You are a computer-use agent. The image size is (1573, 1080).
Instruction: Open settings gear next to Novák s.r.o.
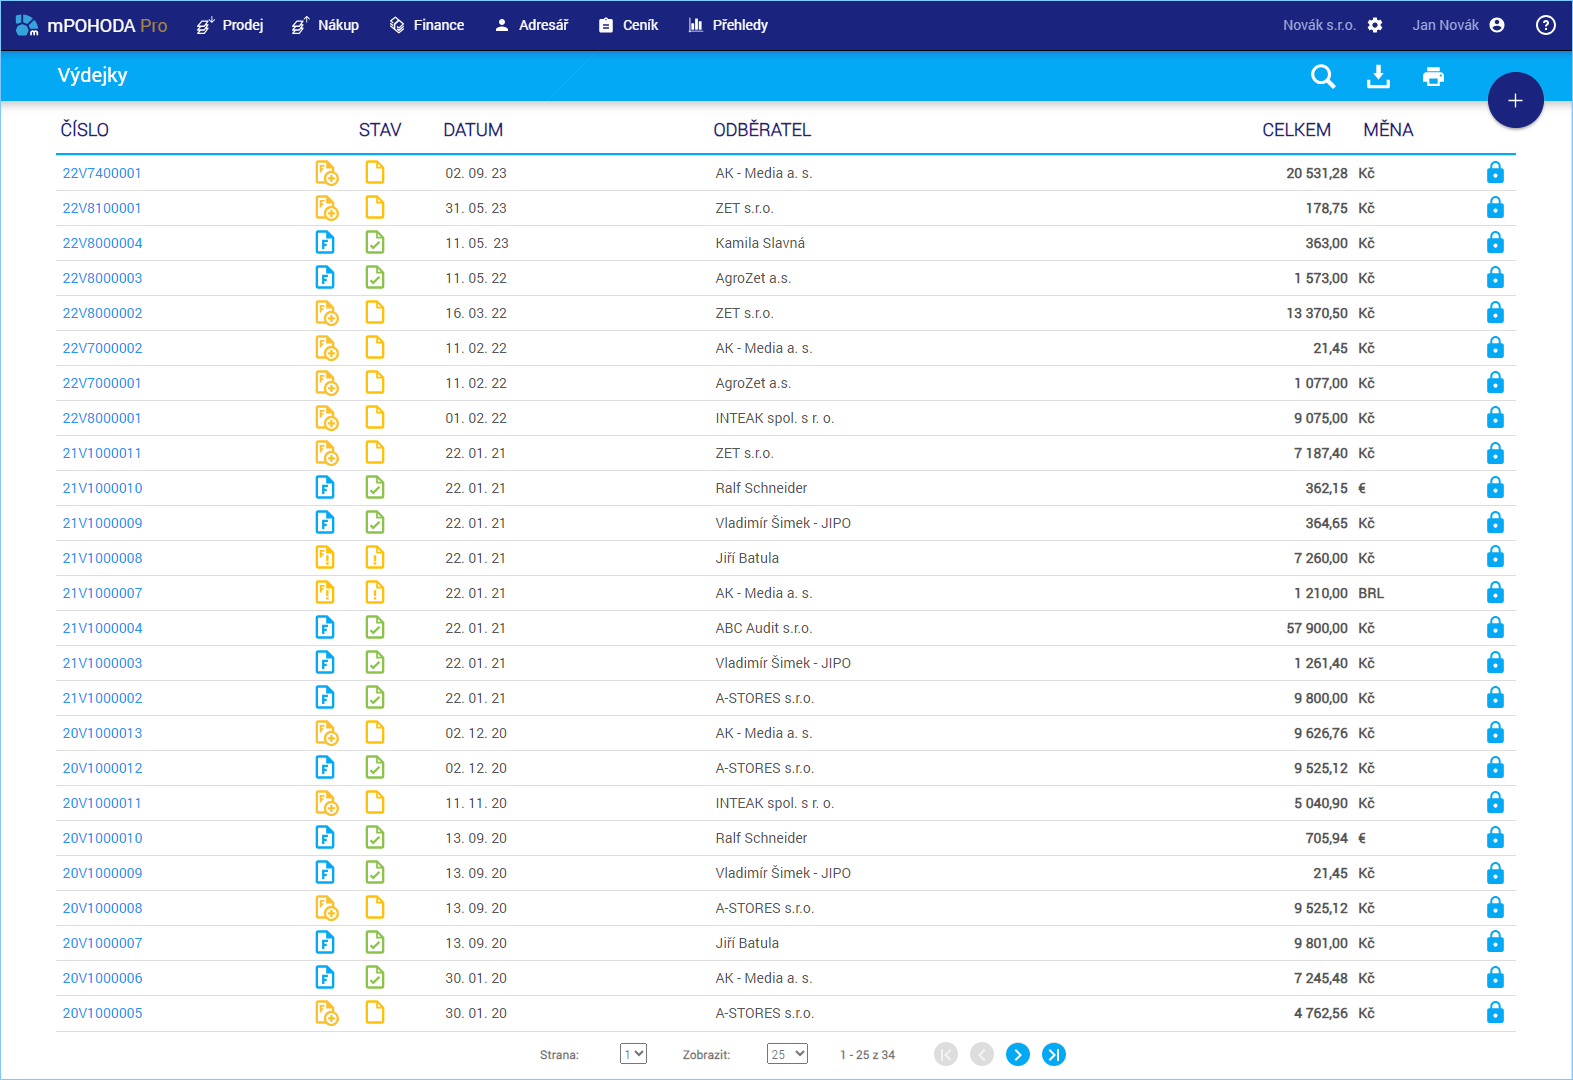click(1375, 25)
